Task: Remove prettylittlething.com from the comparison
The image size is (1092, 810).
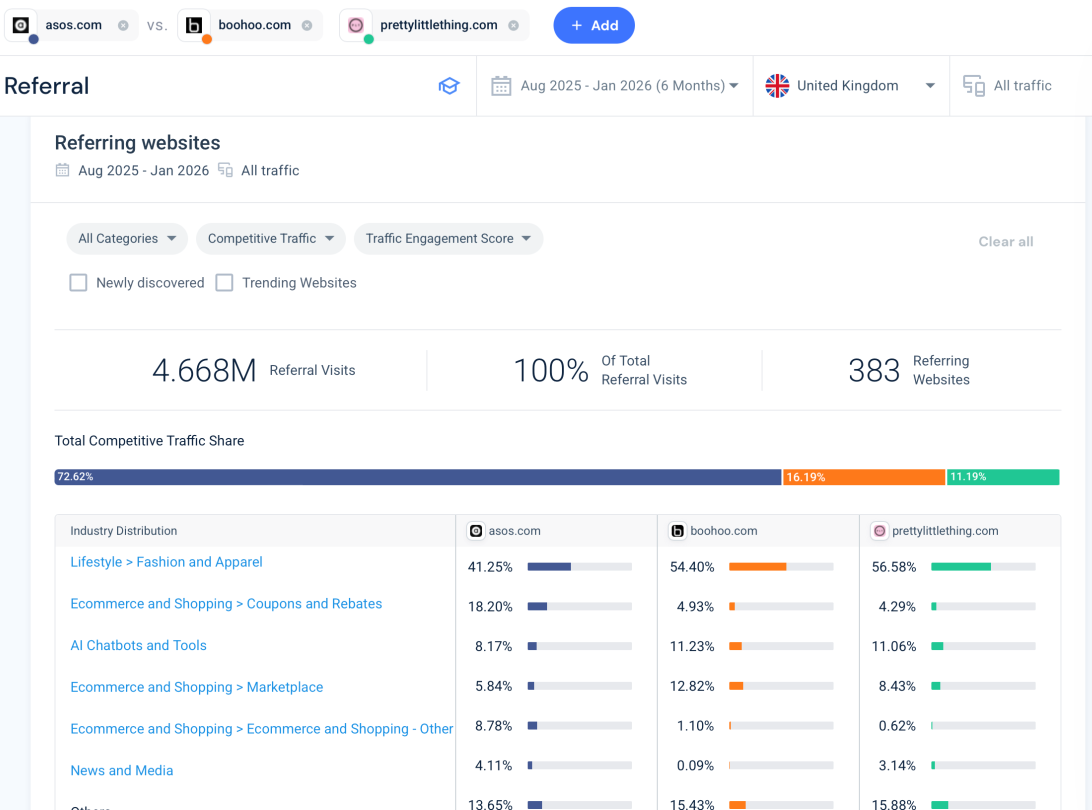Action: 513,25
